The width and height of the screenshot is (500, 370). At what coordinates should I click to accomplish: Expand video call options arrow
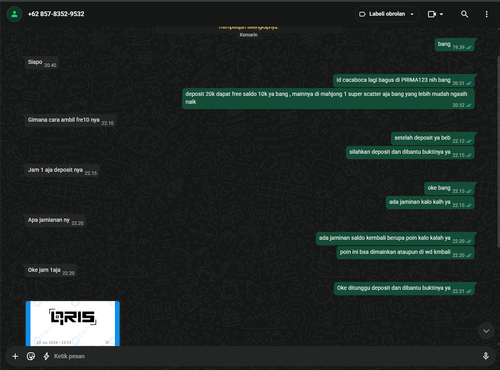pyautogui.click(x=442, y=14)
